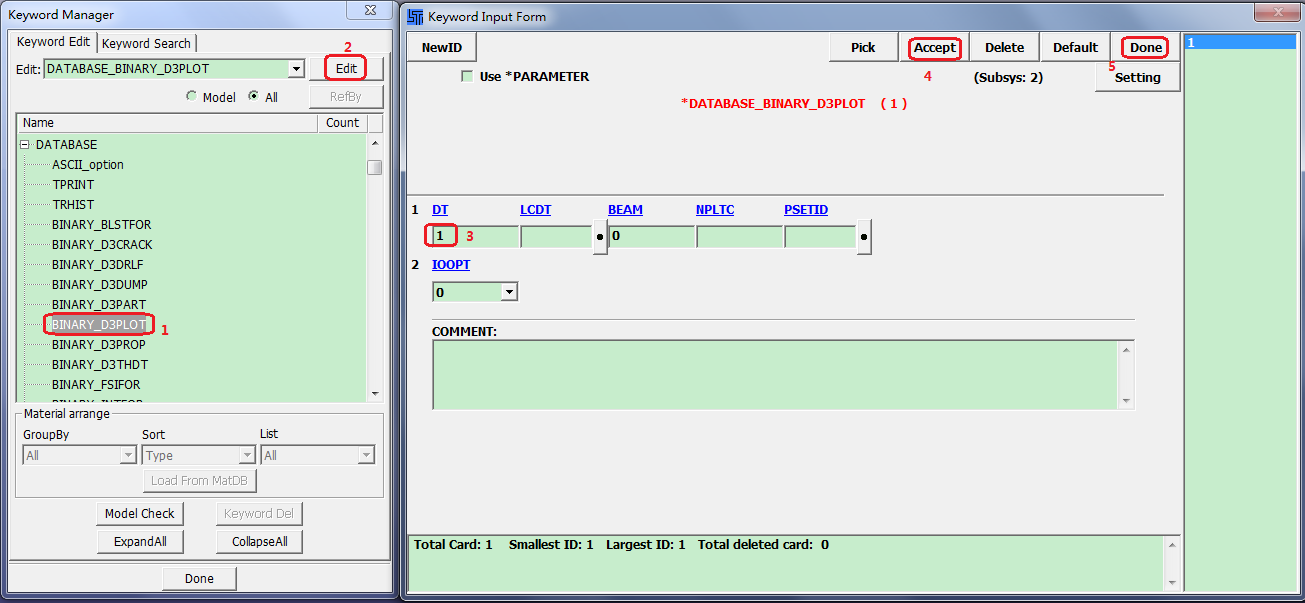Select the All radio button
The height and width of the screenshot is (603, 1305).
[253, 97]
